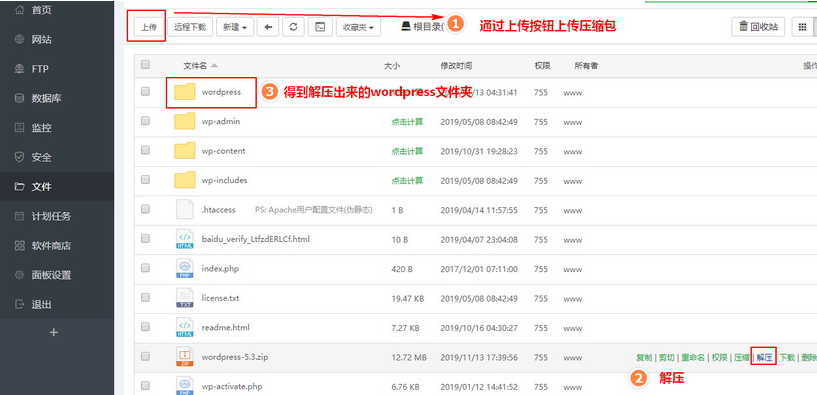This screenshot has height=395, width=817.
Task: Click 下载 download for wordpress-5.3.zip
Action: 787,357
